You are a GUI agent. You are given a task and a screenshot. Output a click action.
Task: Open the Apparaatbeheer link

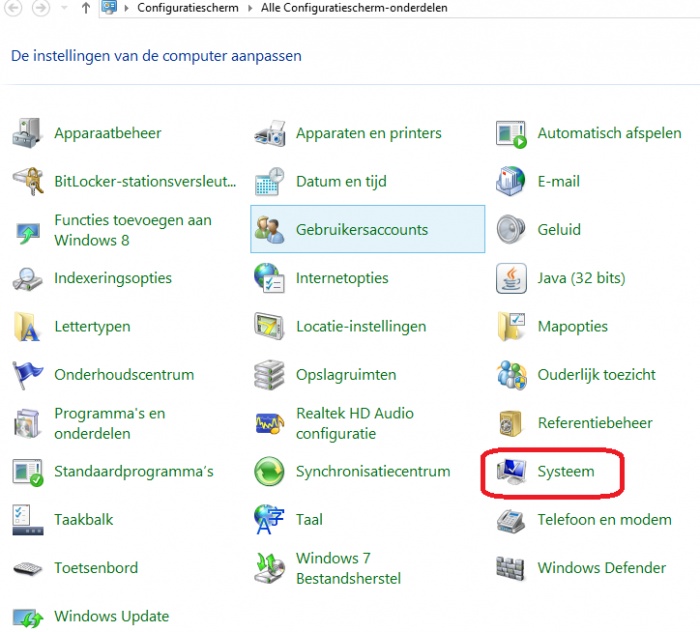(x=108, y=133)
